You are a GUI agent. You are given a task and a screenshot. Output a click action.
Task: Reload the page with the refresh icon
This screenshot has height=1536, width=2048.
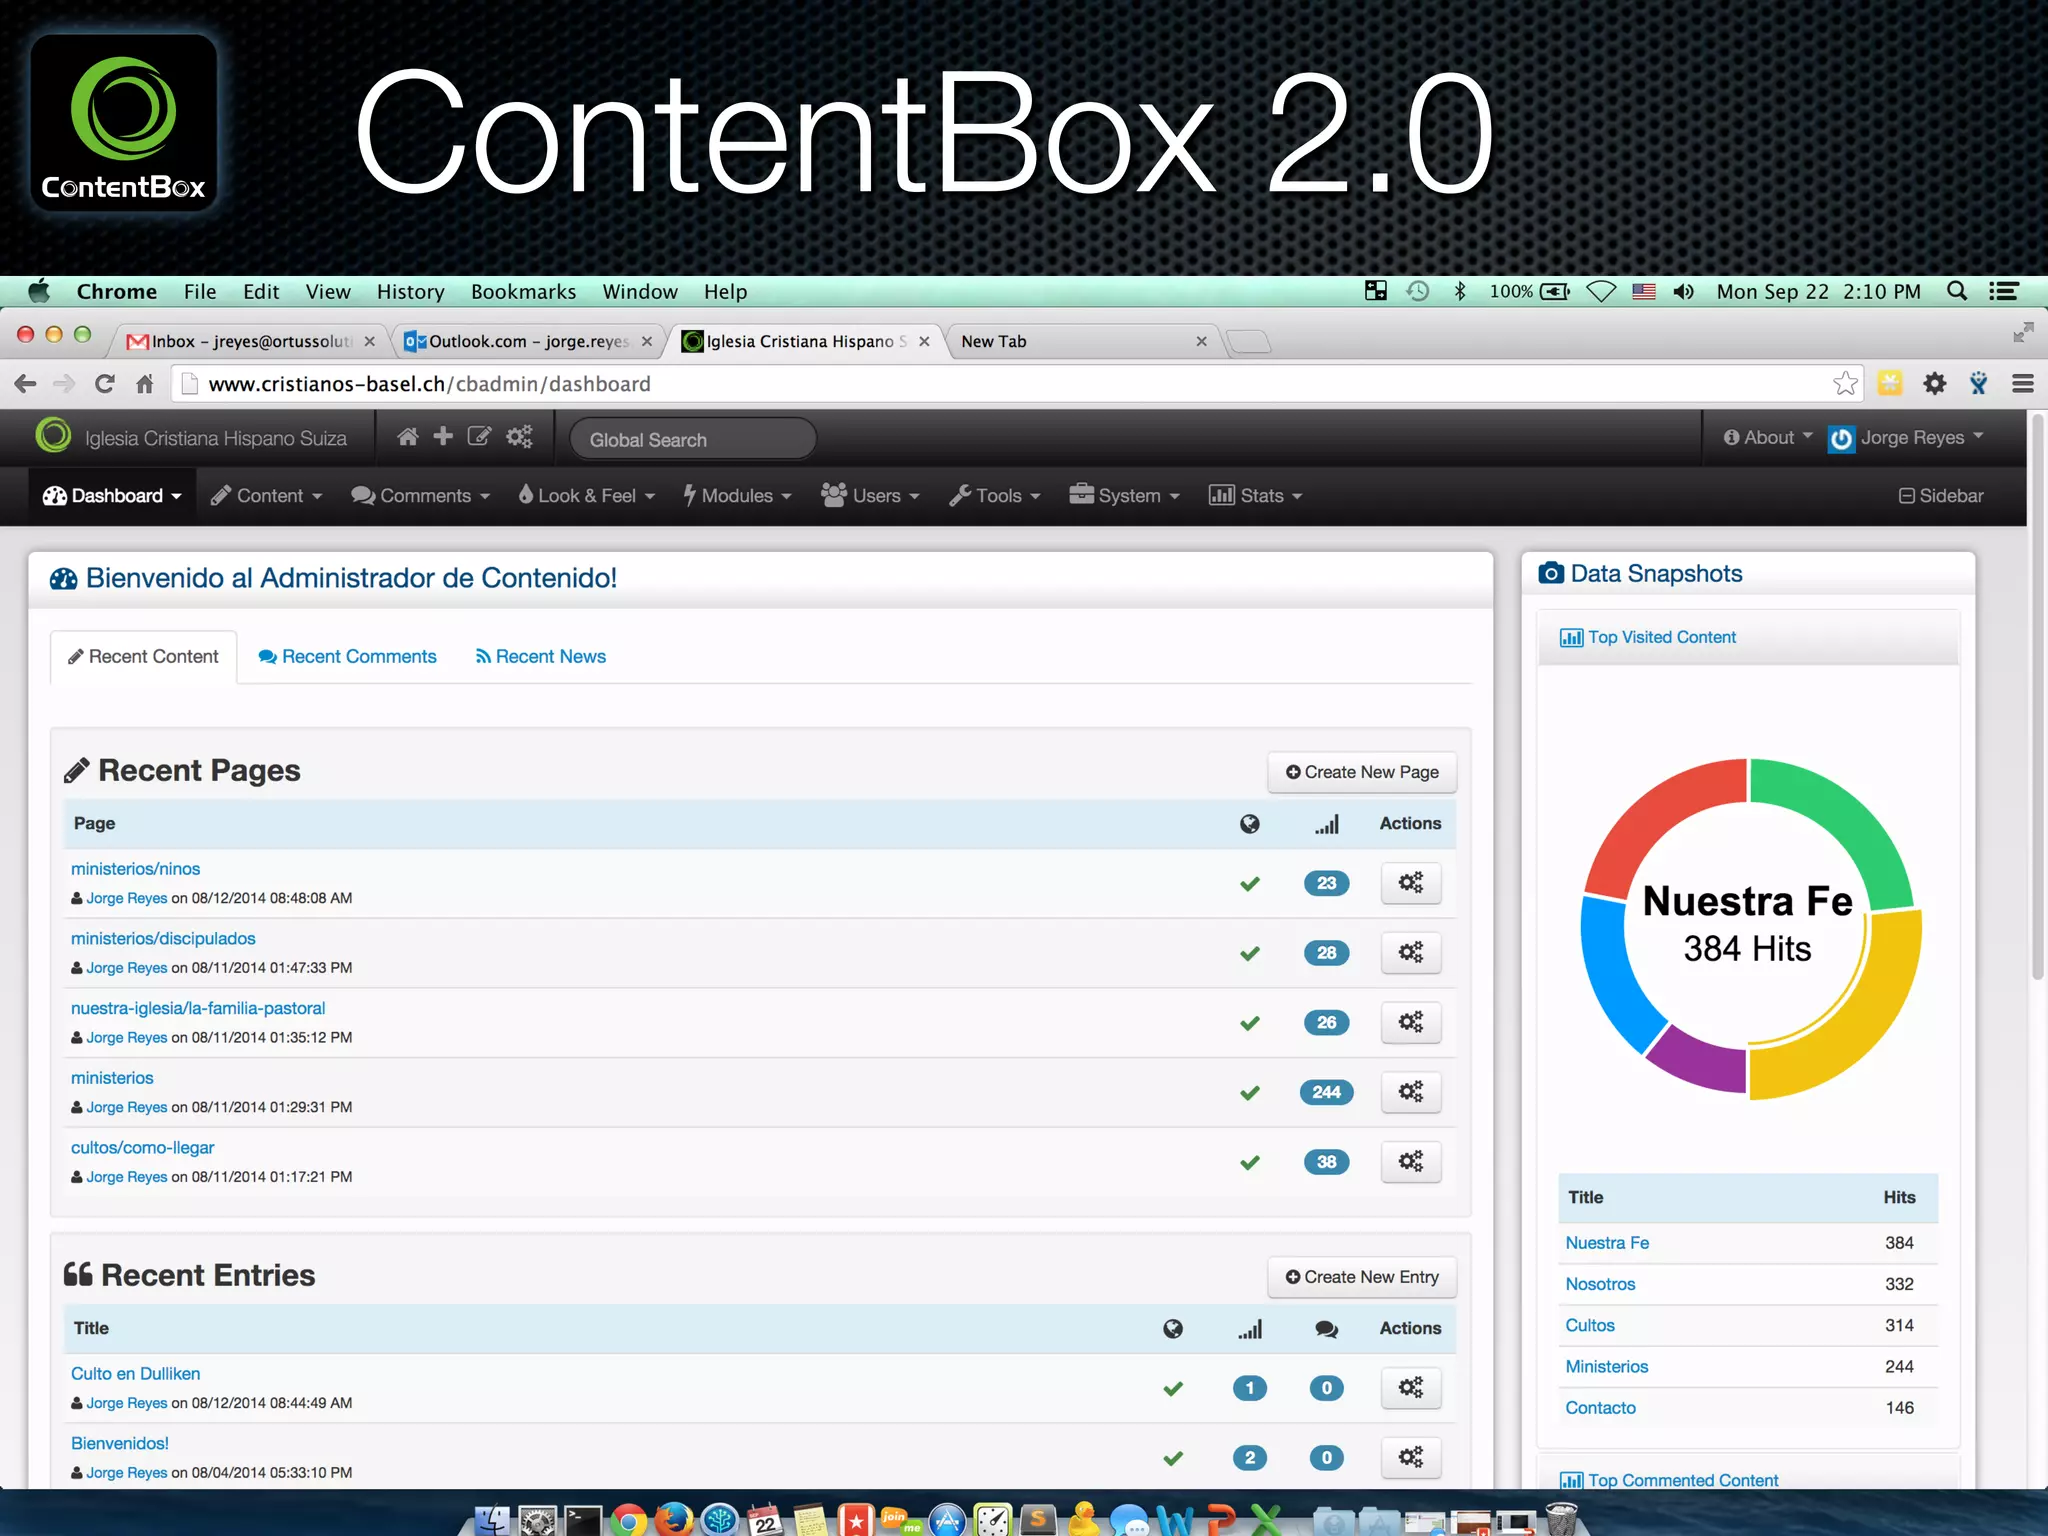tap(104, 384)
